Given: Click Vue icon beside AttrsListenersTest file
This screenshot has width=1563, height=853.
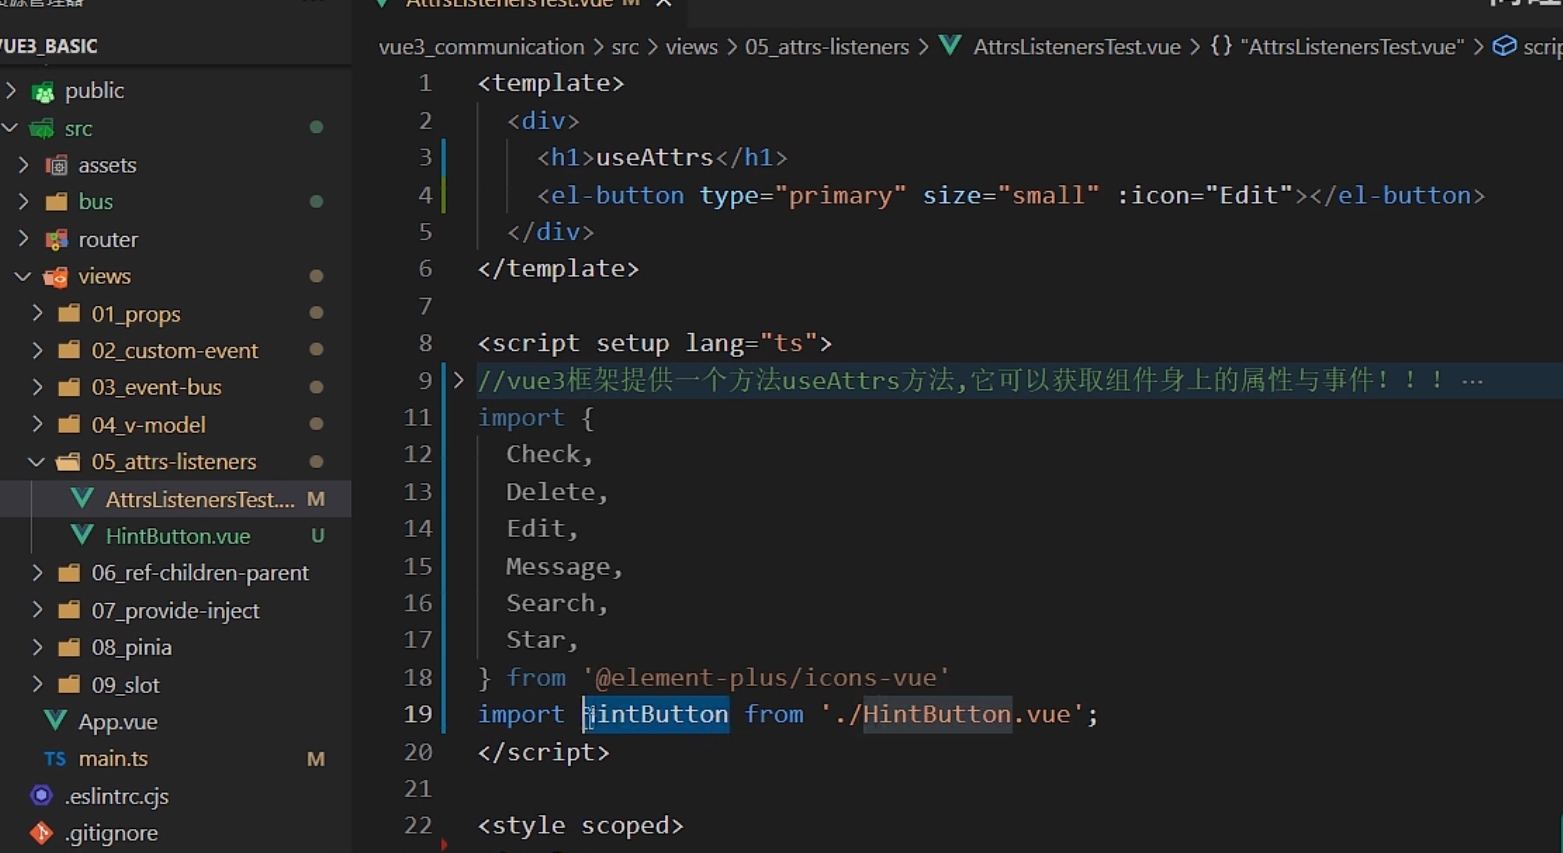Looking at the screenshot, I should tap(83, 498).
